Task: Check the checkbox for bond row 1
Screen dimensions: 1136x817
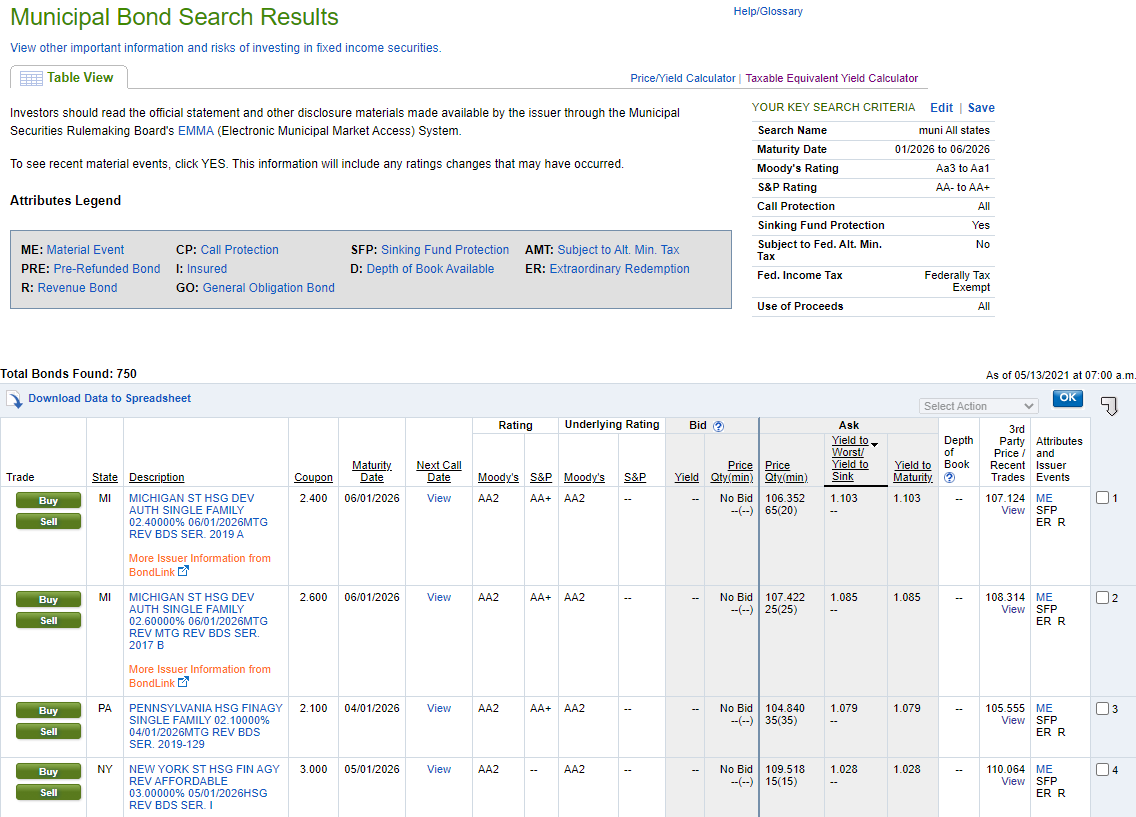Action: pyautogui.click(x=1103, y=498)
